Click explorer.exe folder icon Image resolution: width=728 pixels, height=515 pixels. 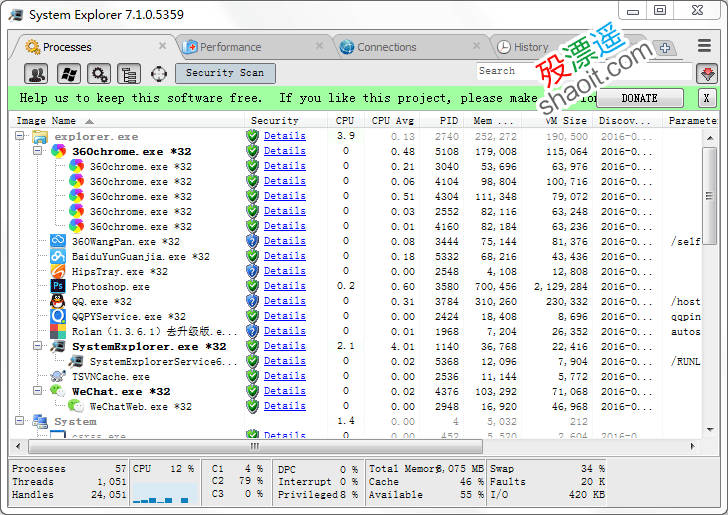40,137
